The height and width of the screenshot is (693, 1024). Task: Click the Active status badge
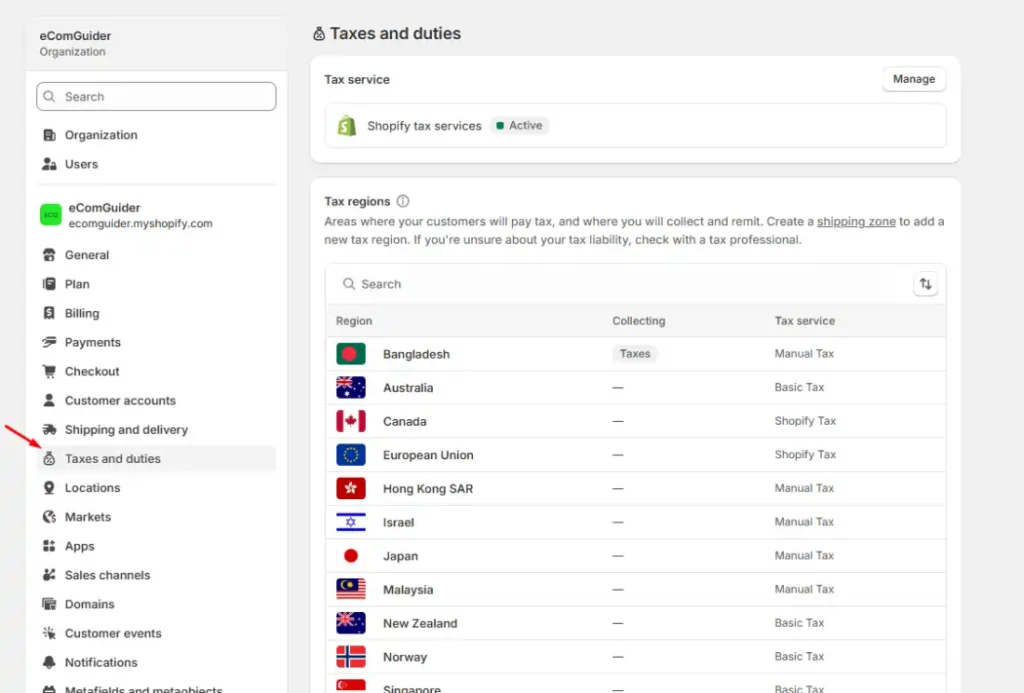(x=520, y=125)
